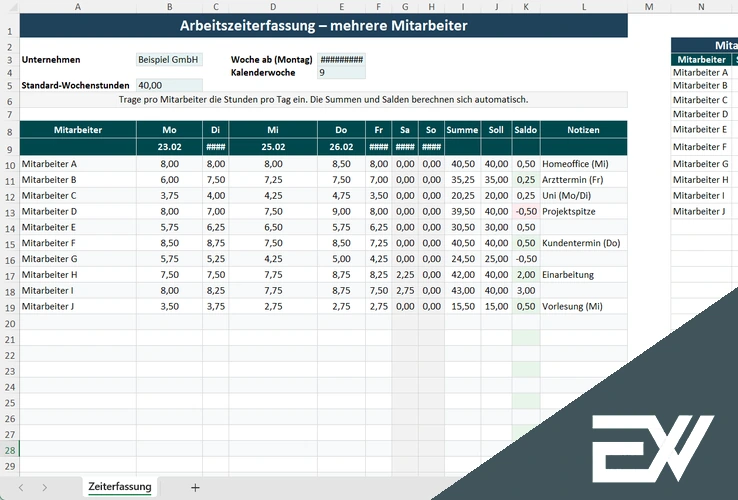Screen dimensions: 738x500
Task: Select row 28 header
Action: pos(9,451)
